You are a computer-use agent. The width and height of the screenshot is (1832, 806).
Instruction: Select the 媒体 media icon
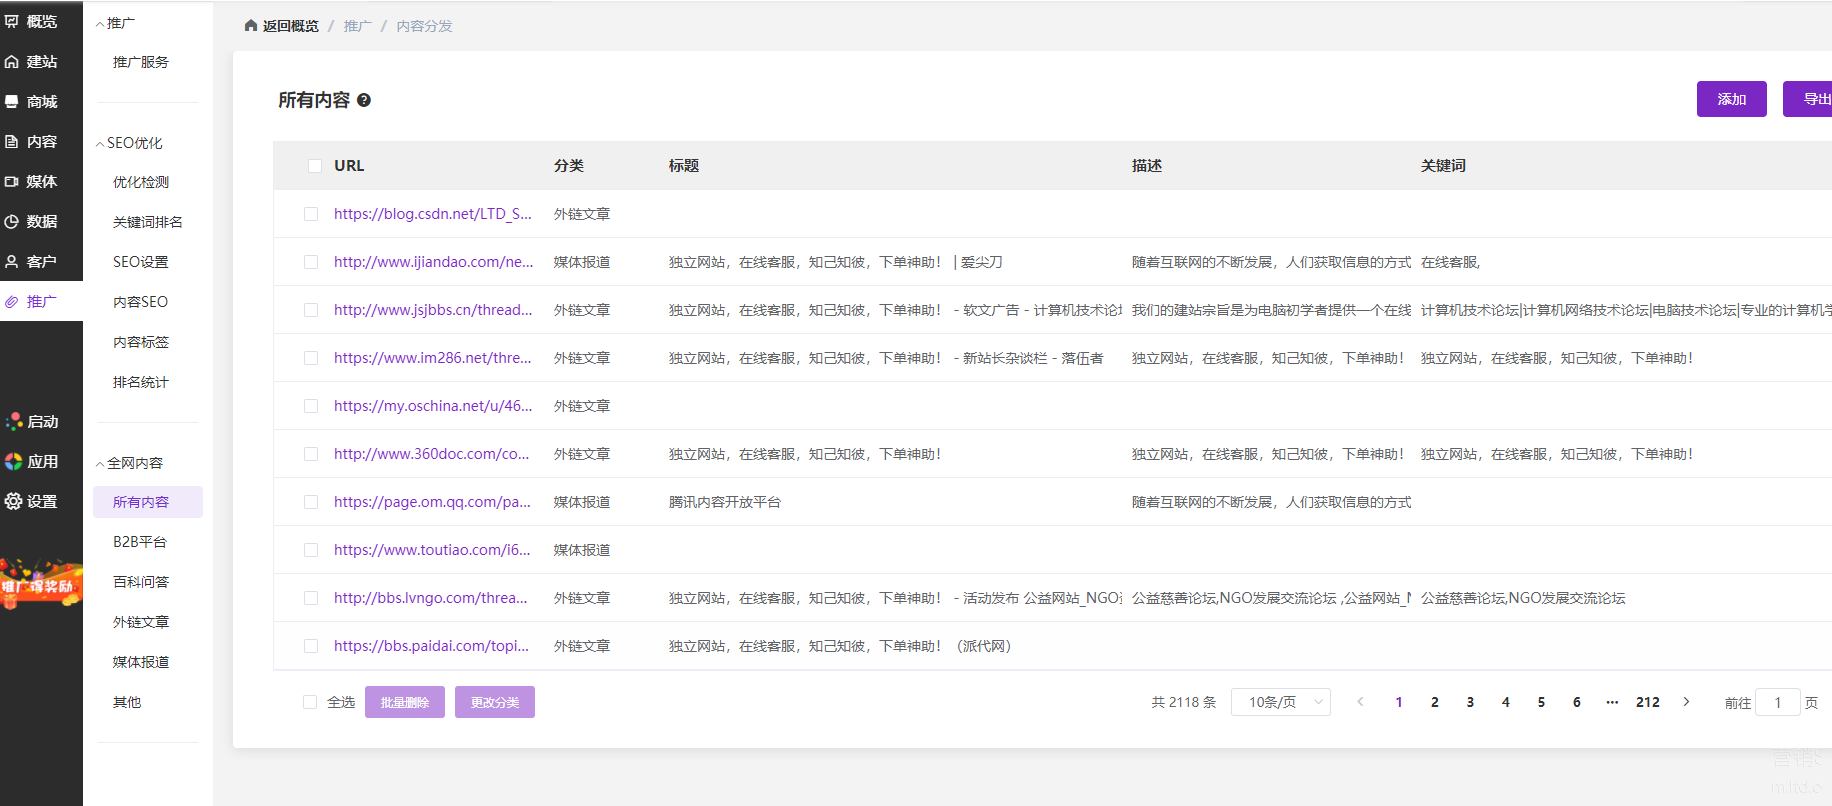(12, 182)
